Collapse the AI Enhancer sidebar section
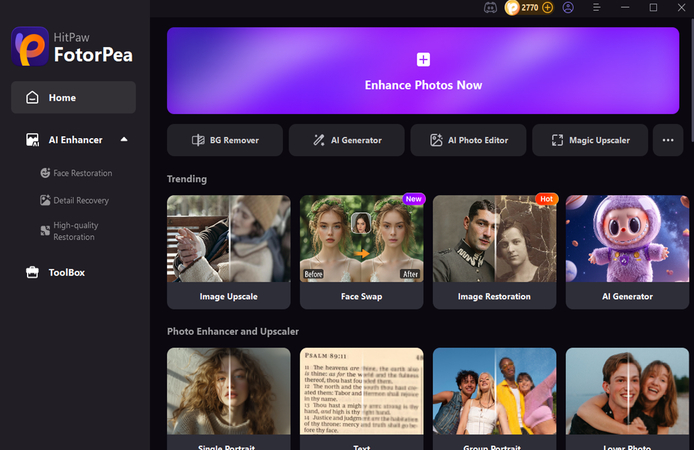This screenshot has height=450, width=694. (x=124, y=140)
